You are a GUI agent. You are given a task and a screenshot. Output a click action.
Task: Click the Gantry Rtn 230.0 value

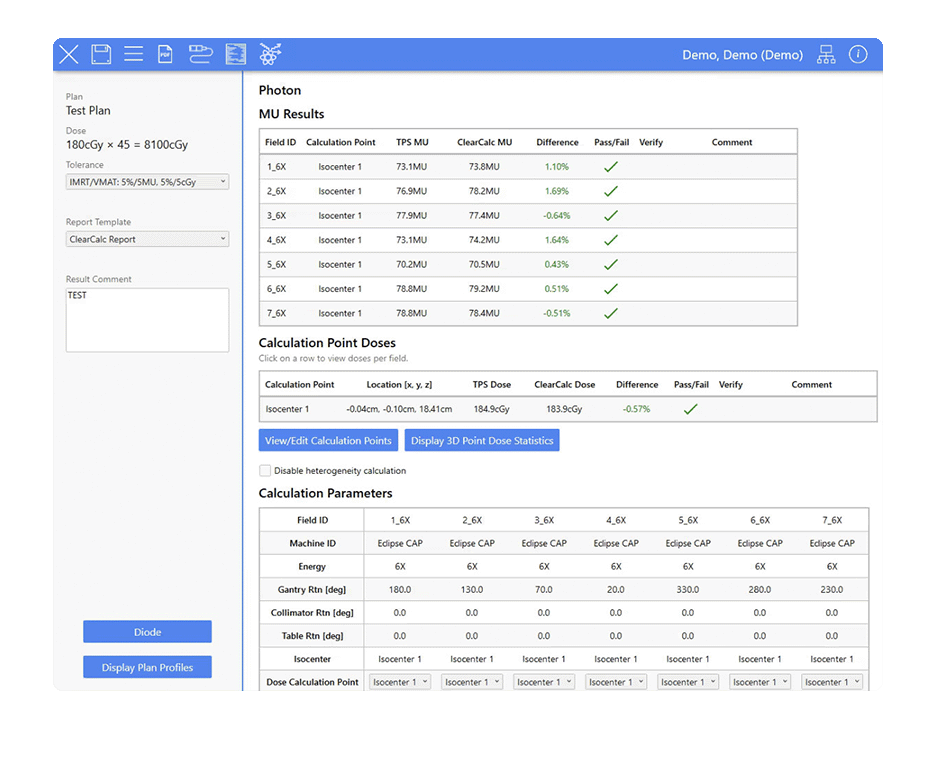point(832,589)
